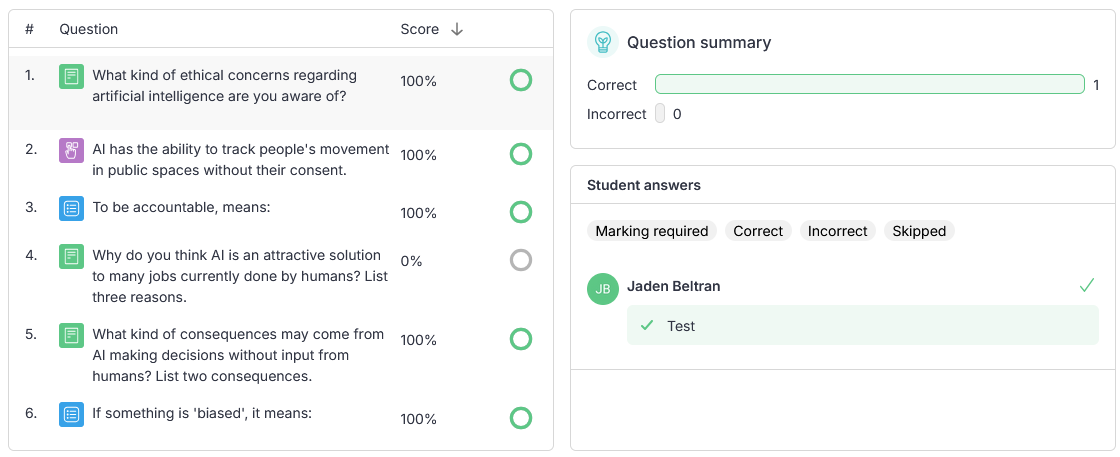Viewport: 1120px width, 457px height.
Task: Click the green Correct progress bar
Action: [x=870, y=84]
